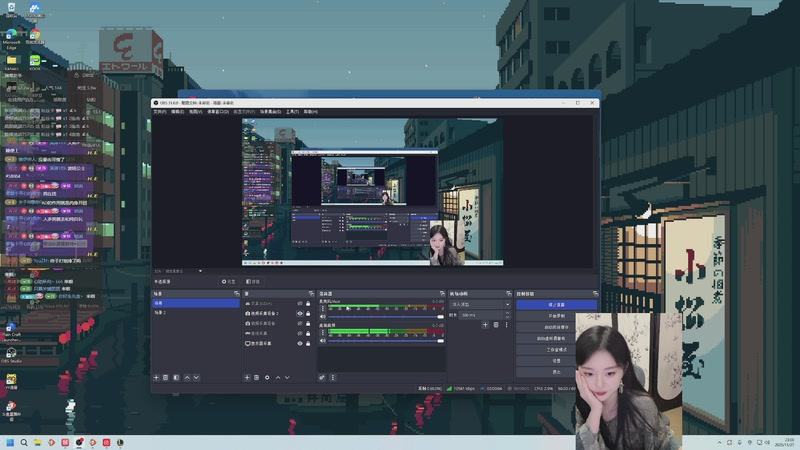Move the scene down with the arrow
The image size is (800, 450).
[x=196, y=378]
